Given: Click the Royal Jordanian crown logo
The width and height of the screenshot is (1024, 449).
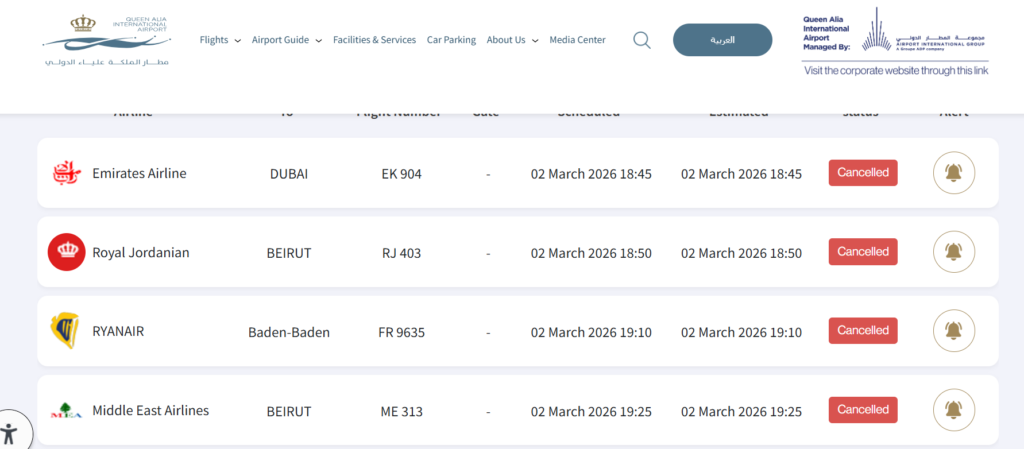Looking at the screenshot, I should pyautogui.click(x=66, y=252).
